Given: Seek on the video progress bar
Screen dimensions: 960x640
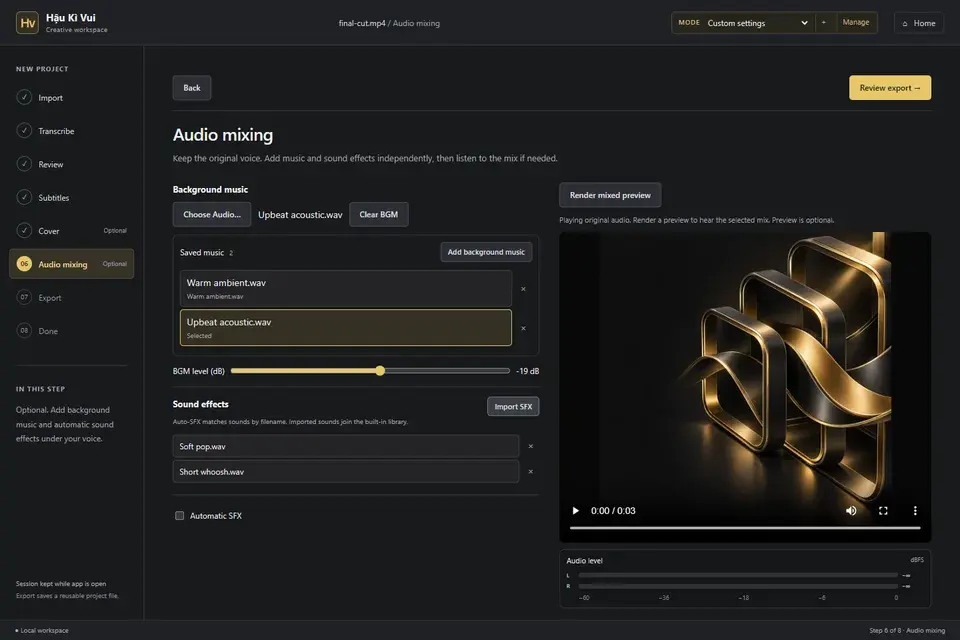Looking at the screenshot, I should [x=745, y=527].
